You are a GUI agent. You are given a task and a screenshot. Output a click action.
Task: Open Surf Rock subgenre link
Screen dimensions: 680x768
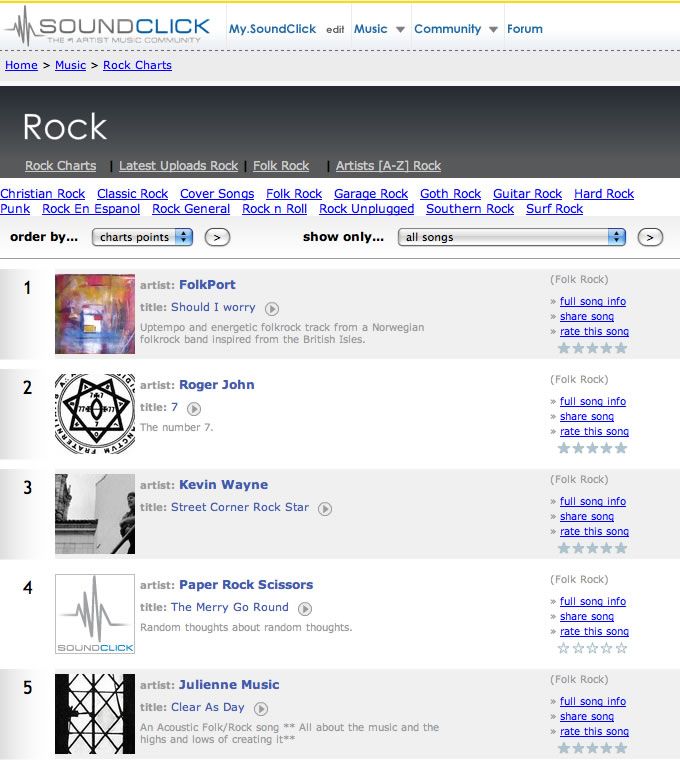point(555,209)
